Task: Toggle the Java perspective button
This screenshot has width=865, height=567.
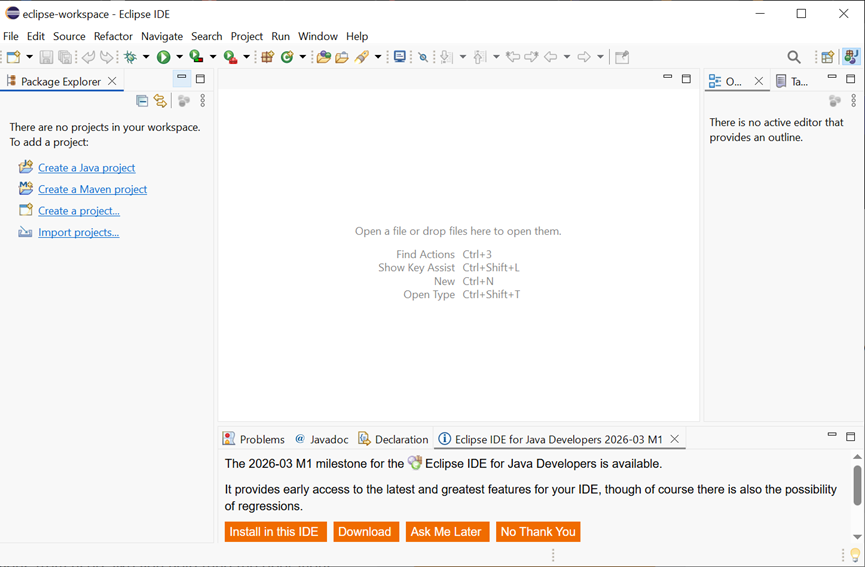Action: click(851, 56)
